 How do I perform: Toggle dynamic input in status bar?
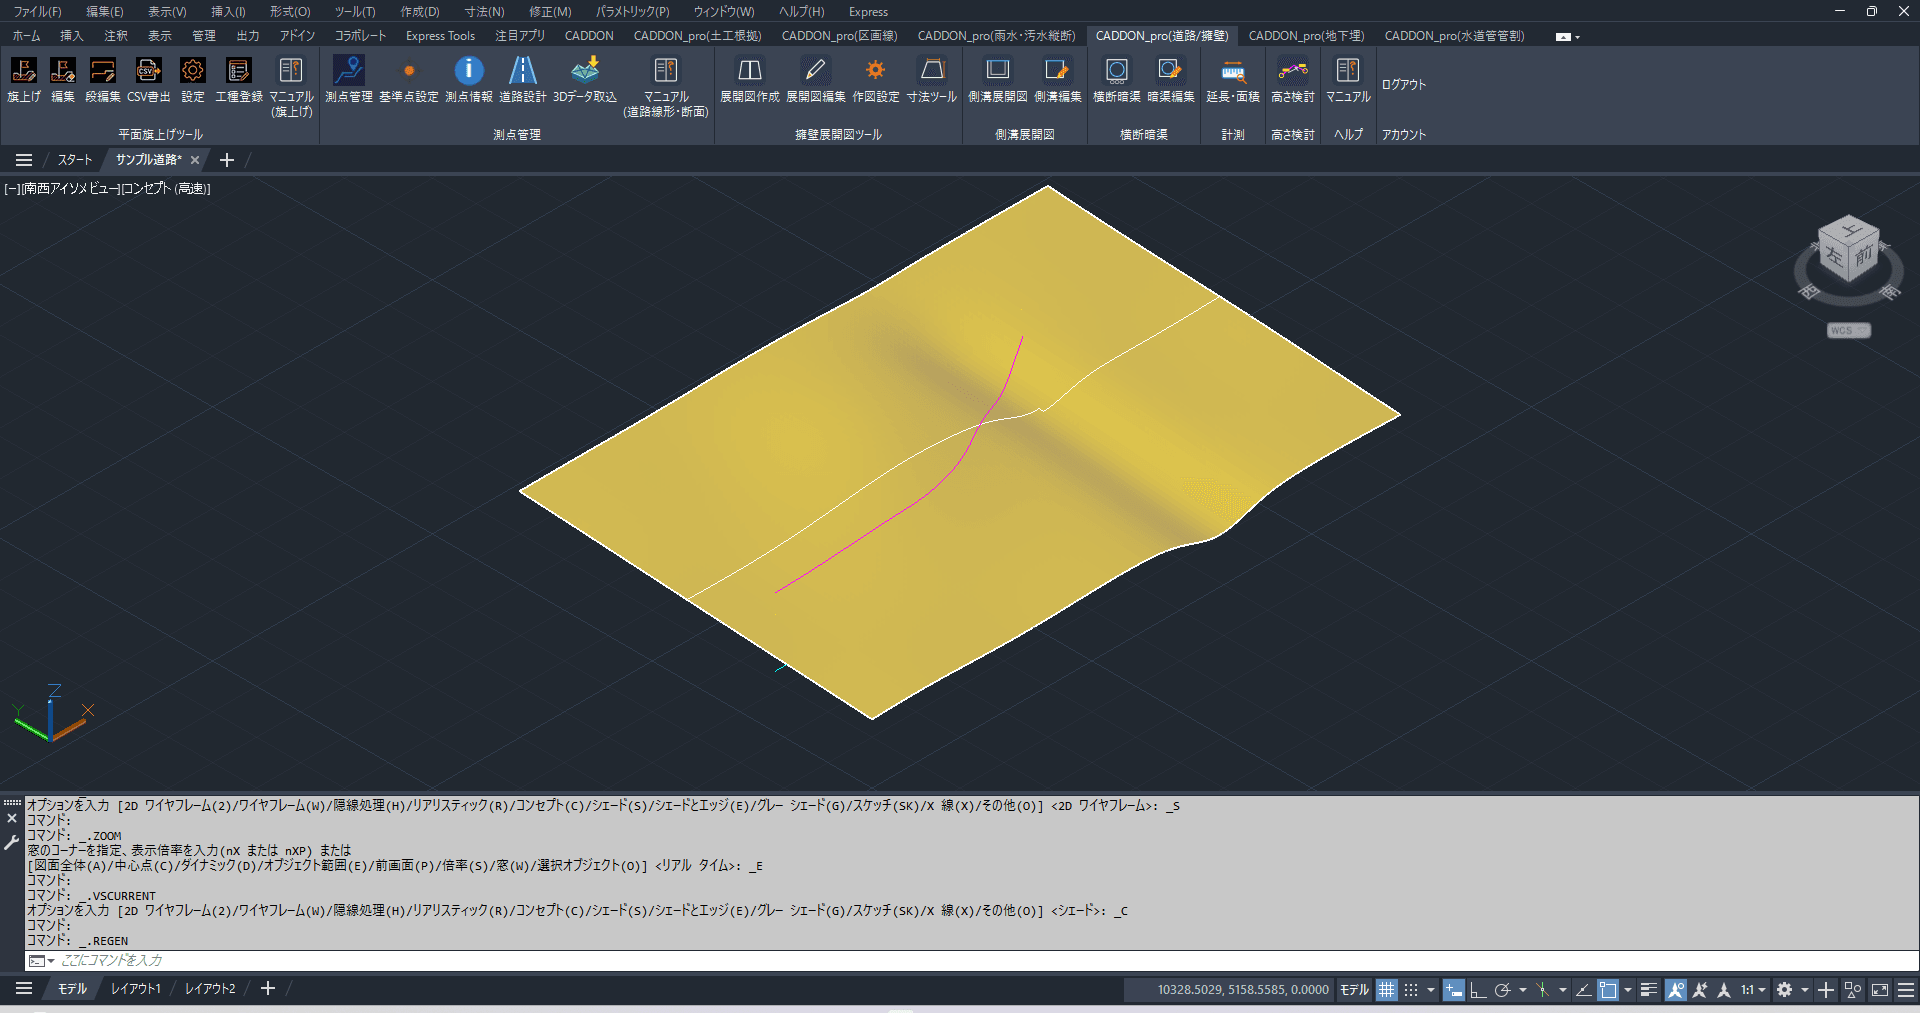pyautogui.click(x=1454, y=990)
